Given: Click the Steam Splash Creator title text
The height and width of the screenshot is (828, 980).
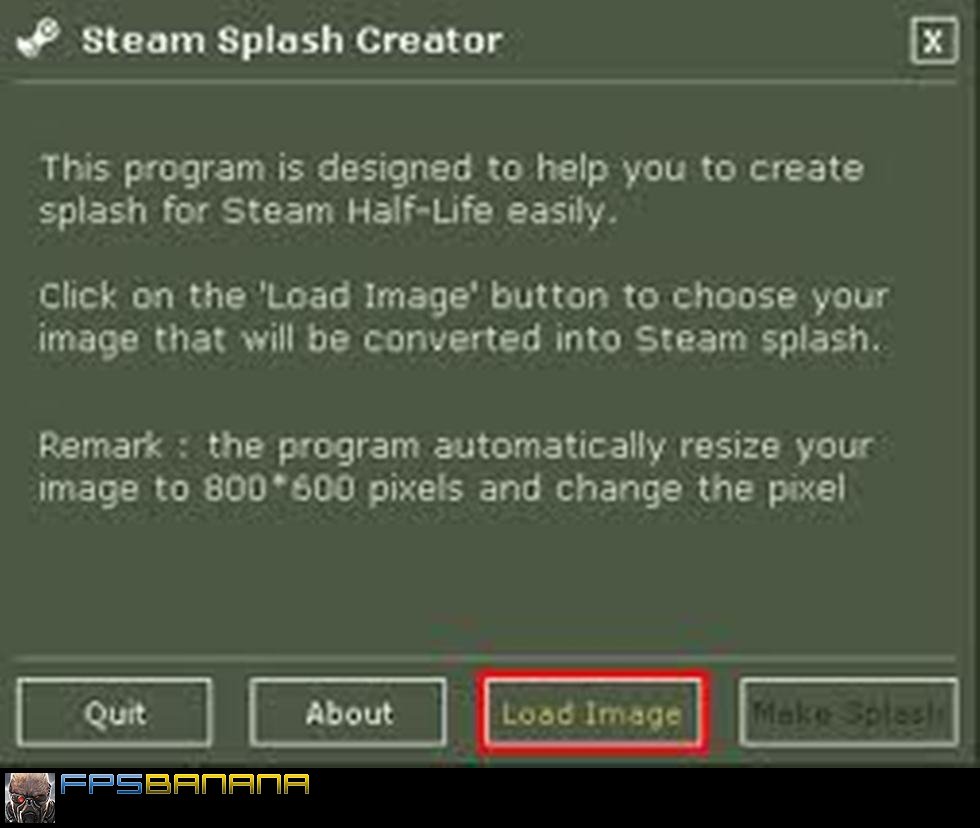Looking at the screenshot, I should (x=292, y=41).
